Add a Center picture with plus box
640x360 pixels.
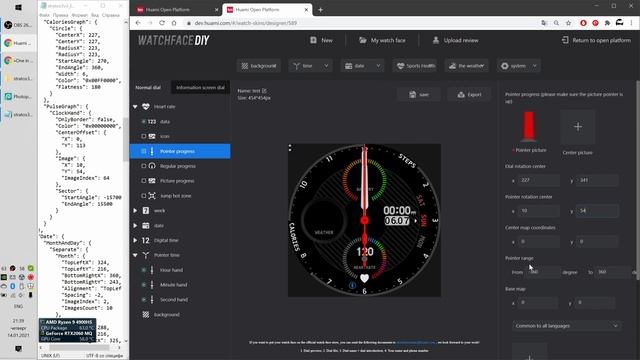[x=578, y=127]
